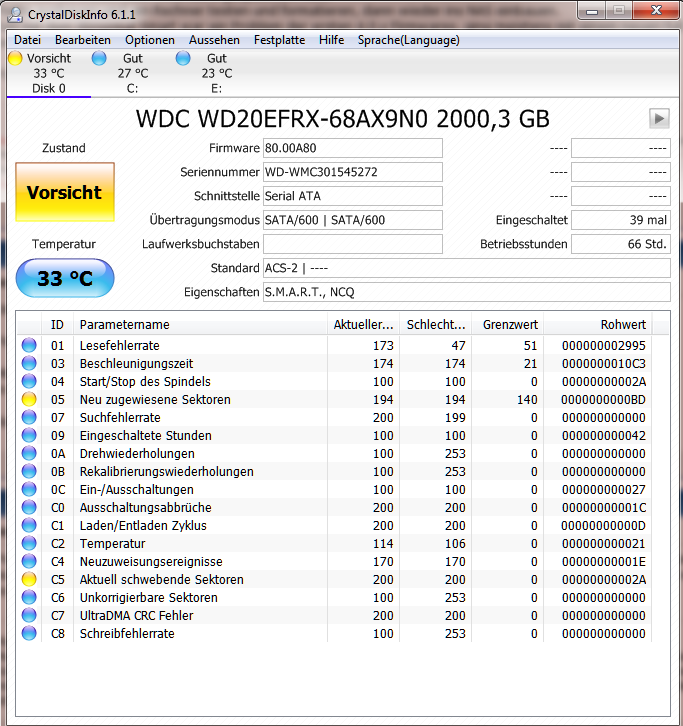
Task: Click the CrystalDiskInfo title bar app icon
Action: click(x=15, y=15)
